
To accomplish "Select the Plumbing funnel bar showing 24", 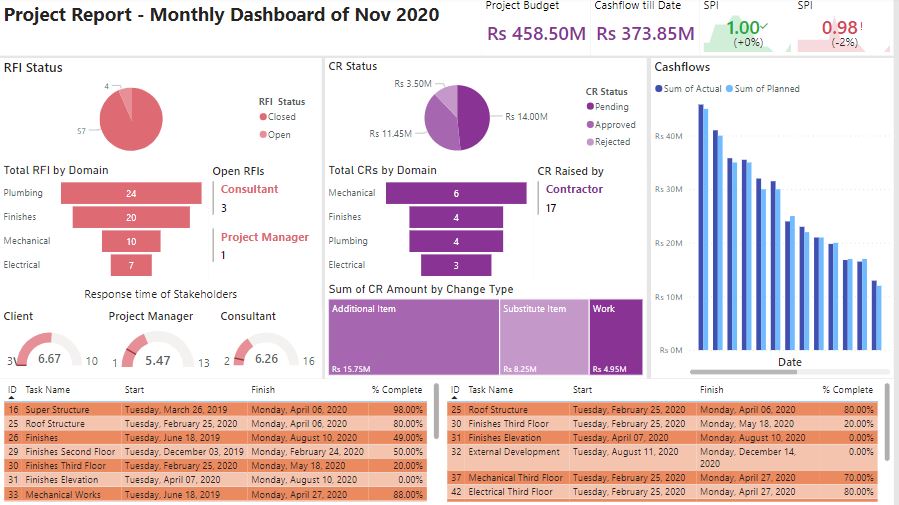I will pos(131,193).
